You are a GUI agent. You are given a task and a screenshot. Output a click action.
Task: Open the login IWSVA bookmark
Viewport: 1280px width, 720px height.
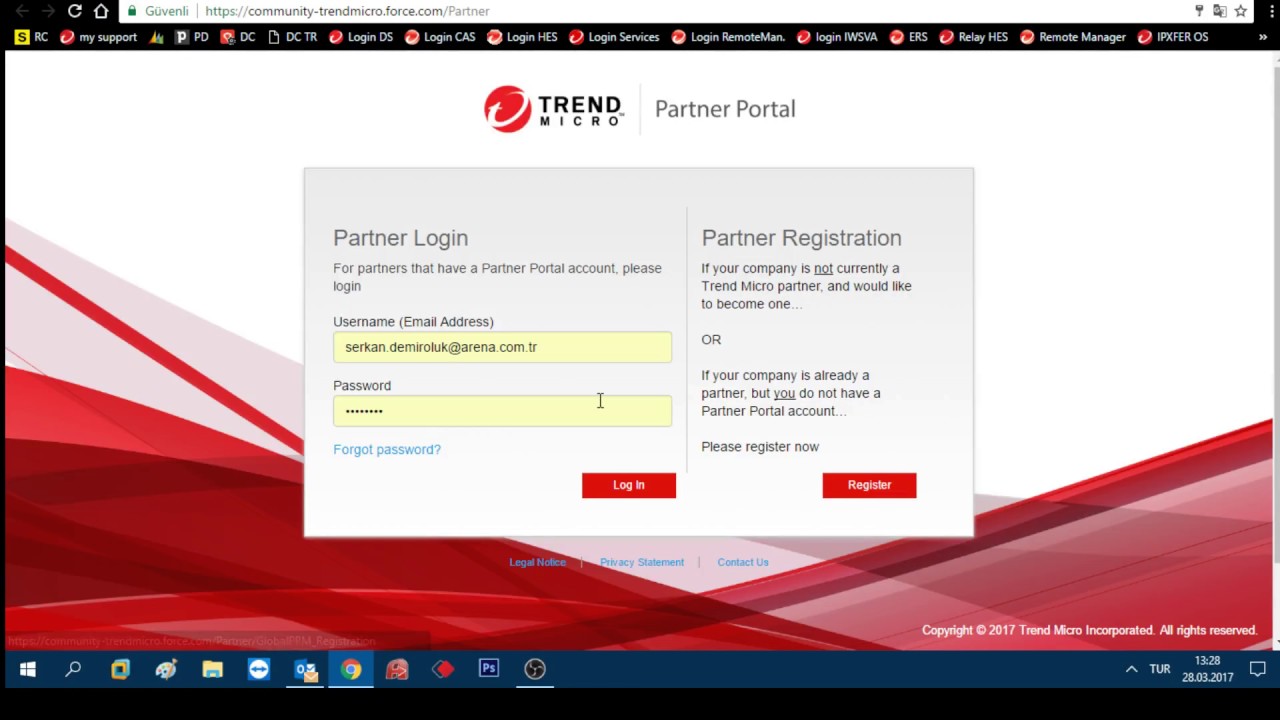click(x=837, y=37)
